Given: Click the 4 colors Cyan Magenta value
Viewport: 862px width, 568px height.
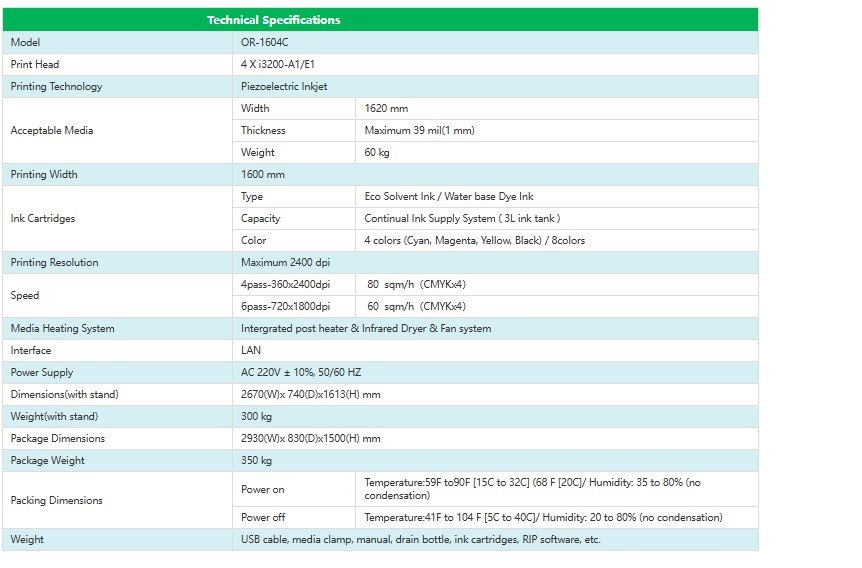Looking at the screenshot, I should click(x=475, y=240).
